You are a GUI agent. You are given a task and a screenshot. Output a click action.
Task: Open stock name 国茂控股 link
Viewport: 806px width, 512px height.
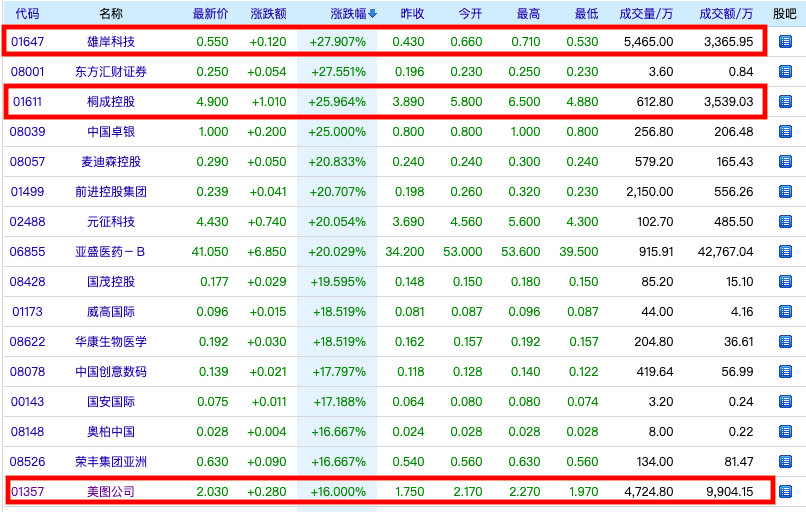pyautogui.click(x=111, y=281)
